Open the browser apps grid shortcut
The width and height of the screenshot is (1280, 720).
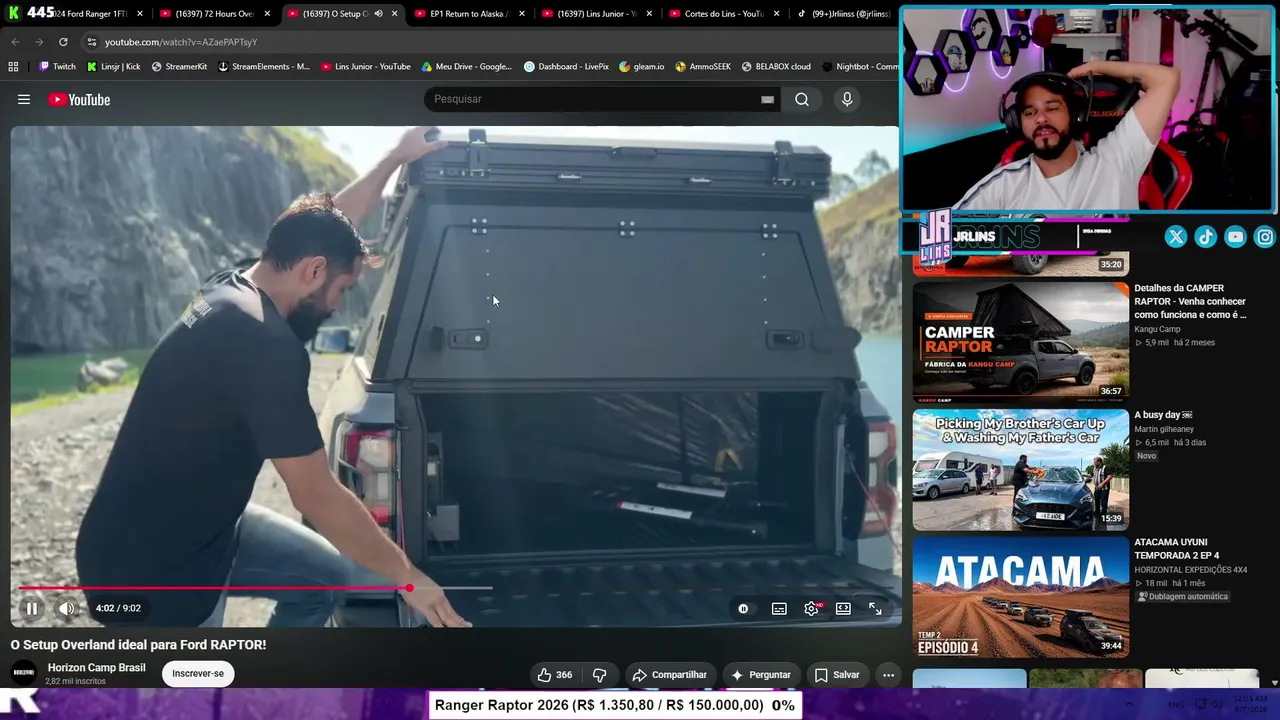[13, 67]
